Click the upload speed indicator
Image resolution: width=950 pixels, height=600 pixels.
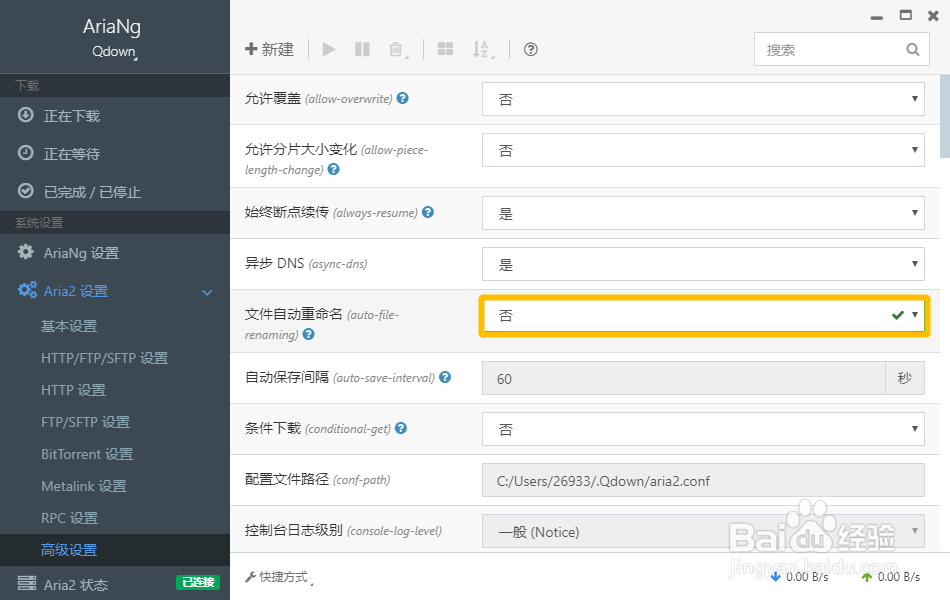(891, 577)
